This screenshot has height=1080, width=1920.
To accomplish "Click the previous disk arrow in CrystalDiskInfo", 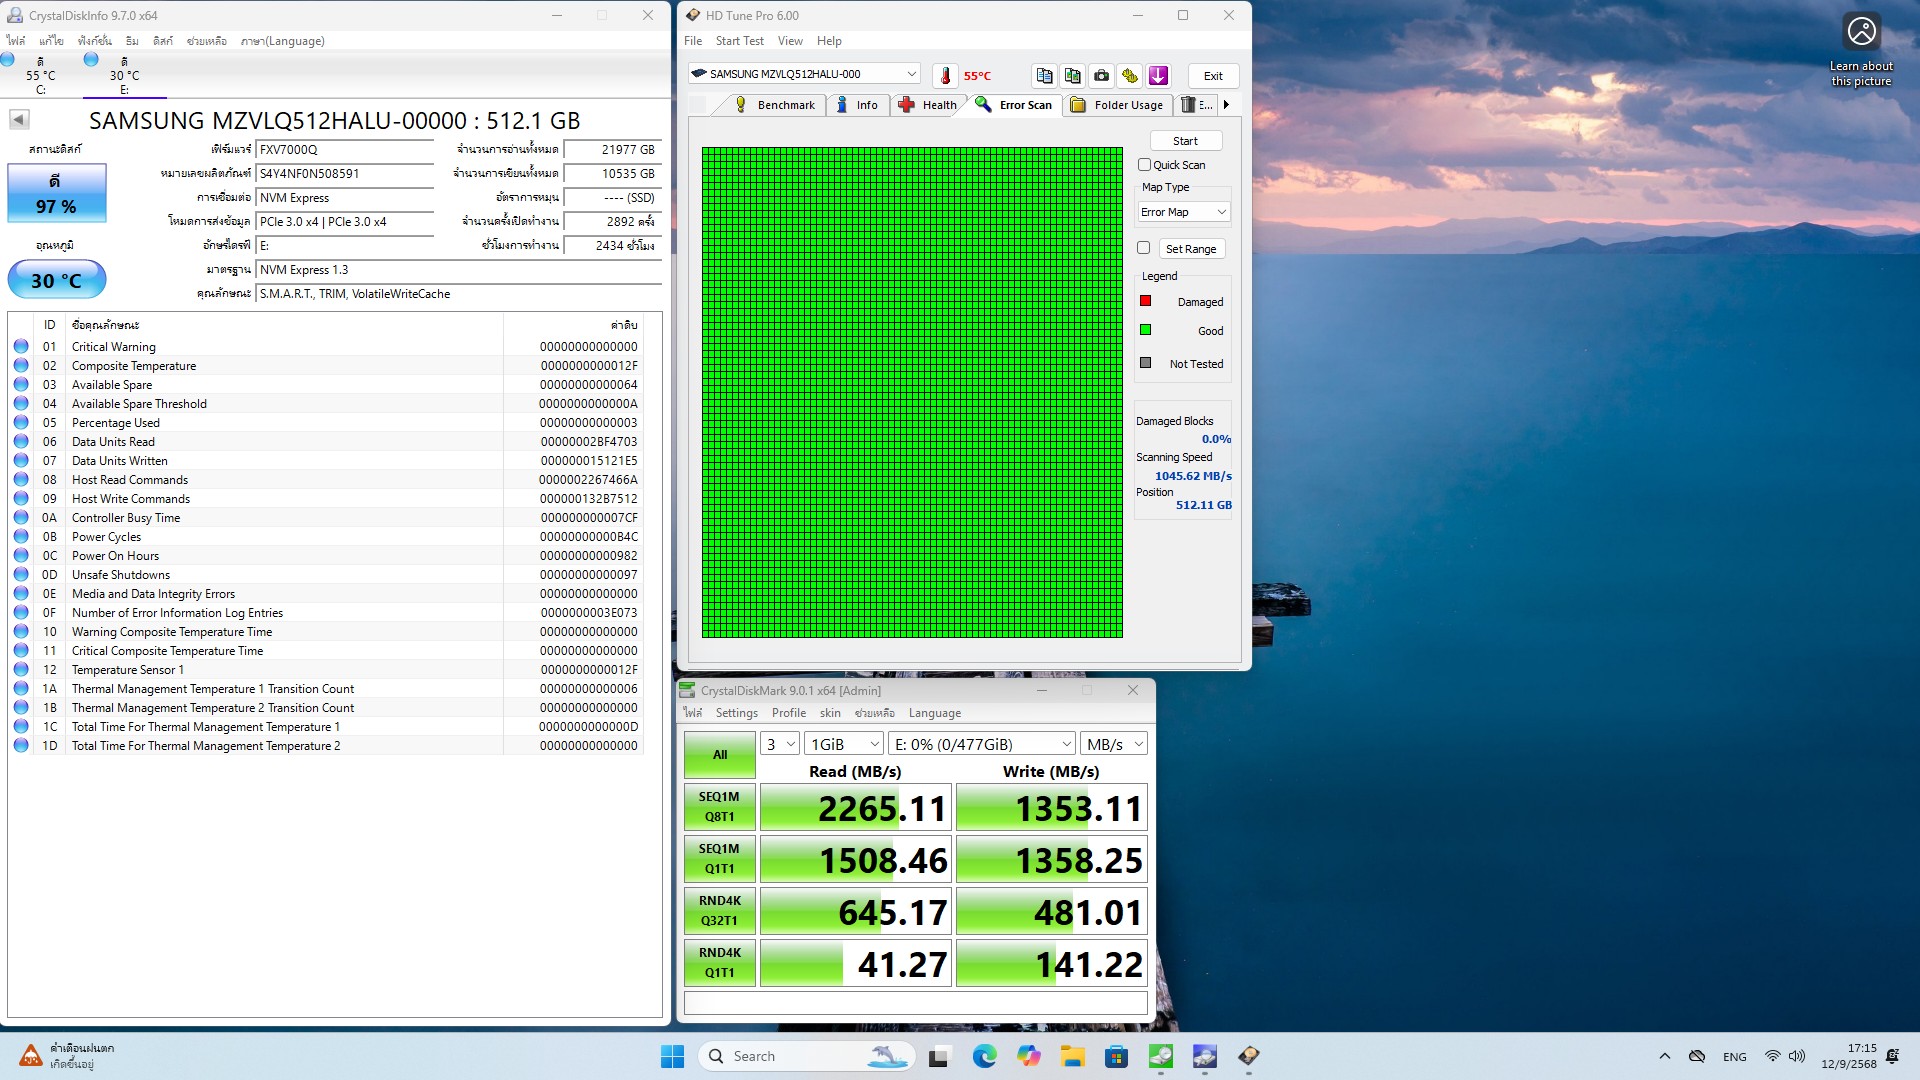I will pos(19,120).
